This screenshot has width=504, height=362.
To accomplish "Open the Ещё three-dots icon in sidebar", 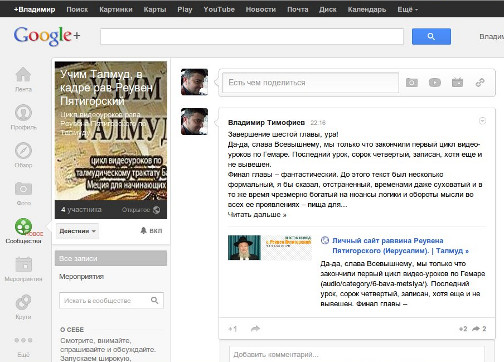I will click(x=23, y=340).
